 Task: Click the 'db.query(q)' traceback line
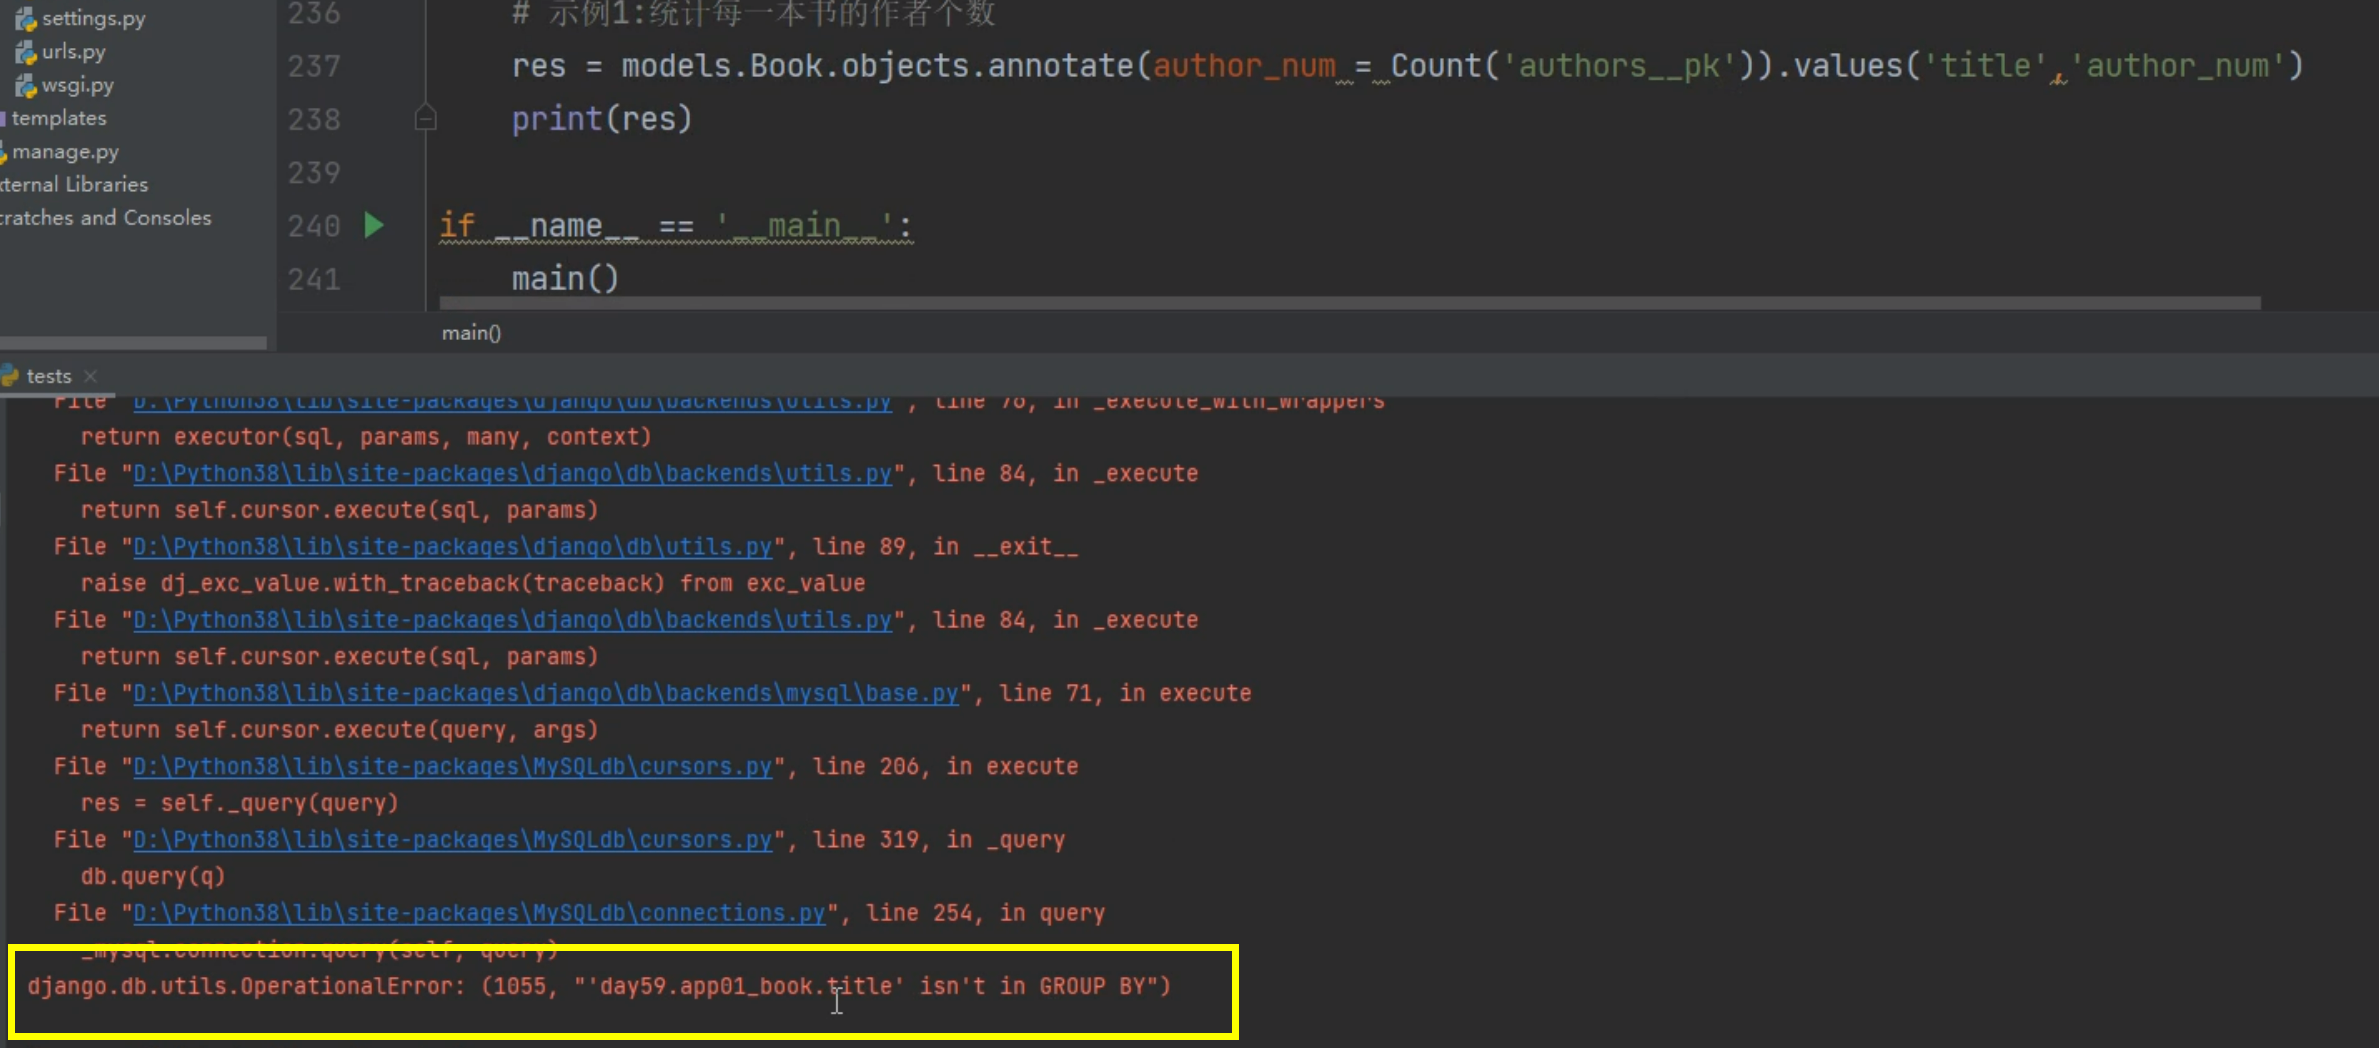(x=153, y=876)
